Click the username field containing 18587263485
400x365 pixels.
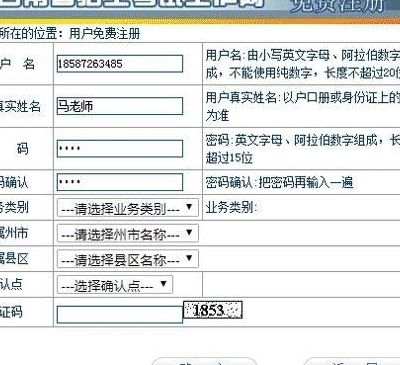point(120,64)
